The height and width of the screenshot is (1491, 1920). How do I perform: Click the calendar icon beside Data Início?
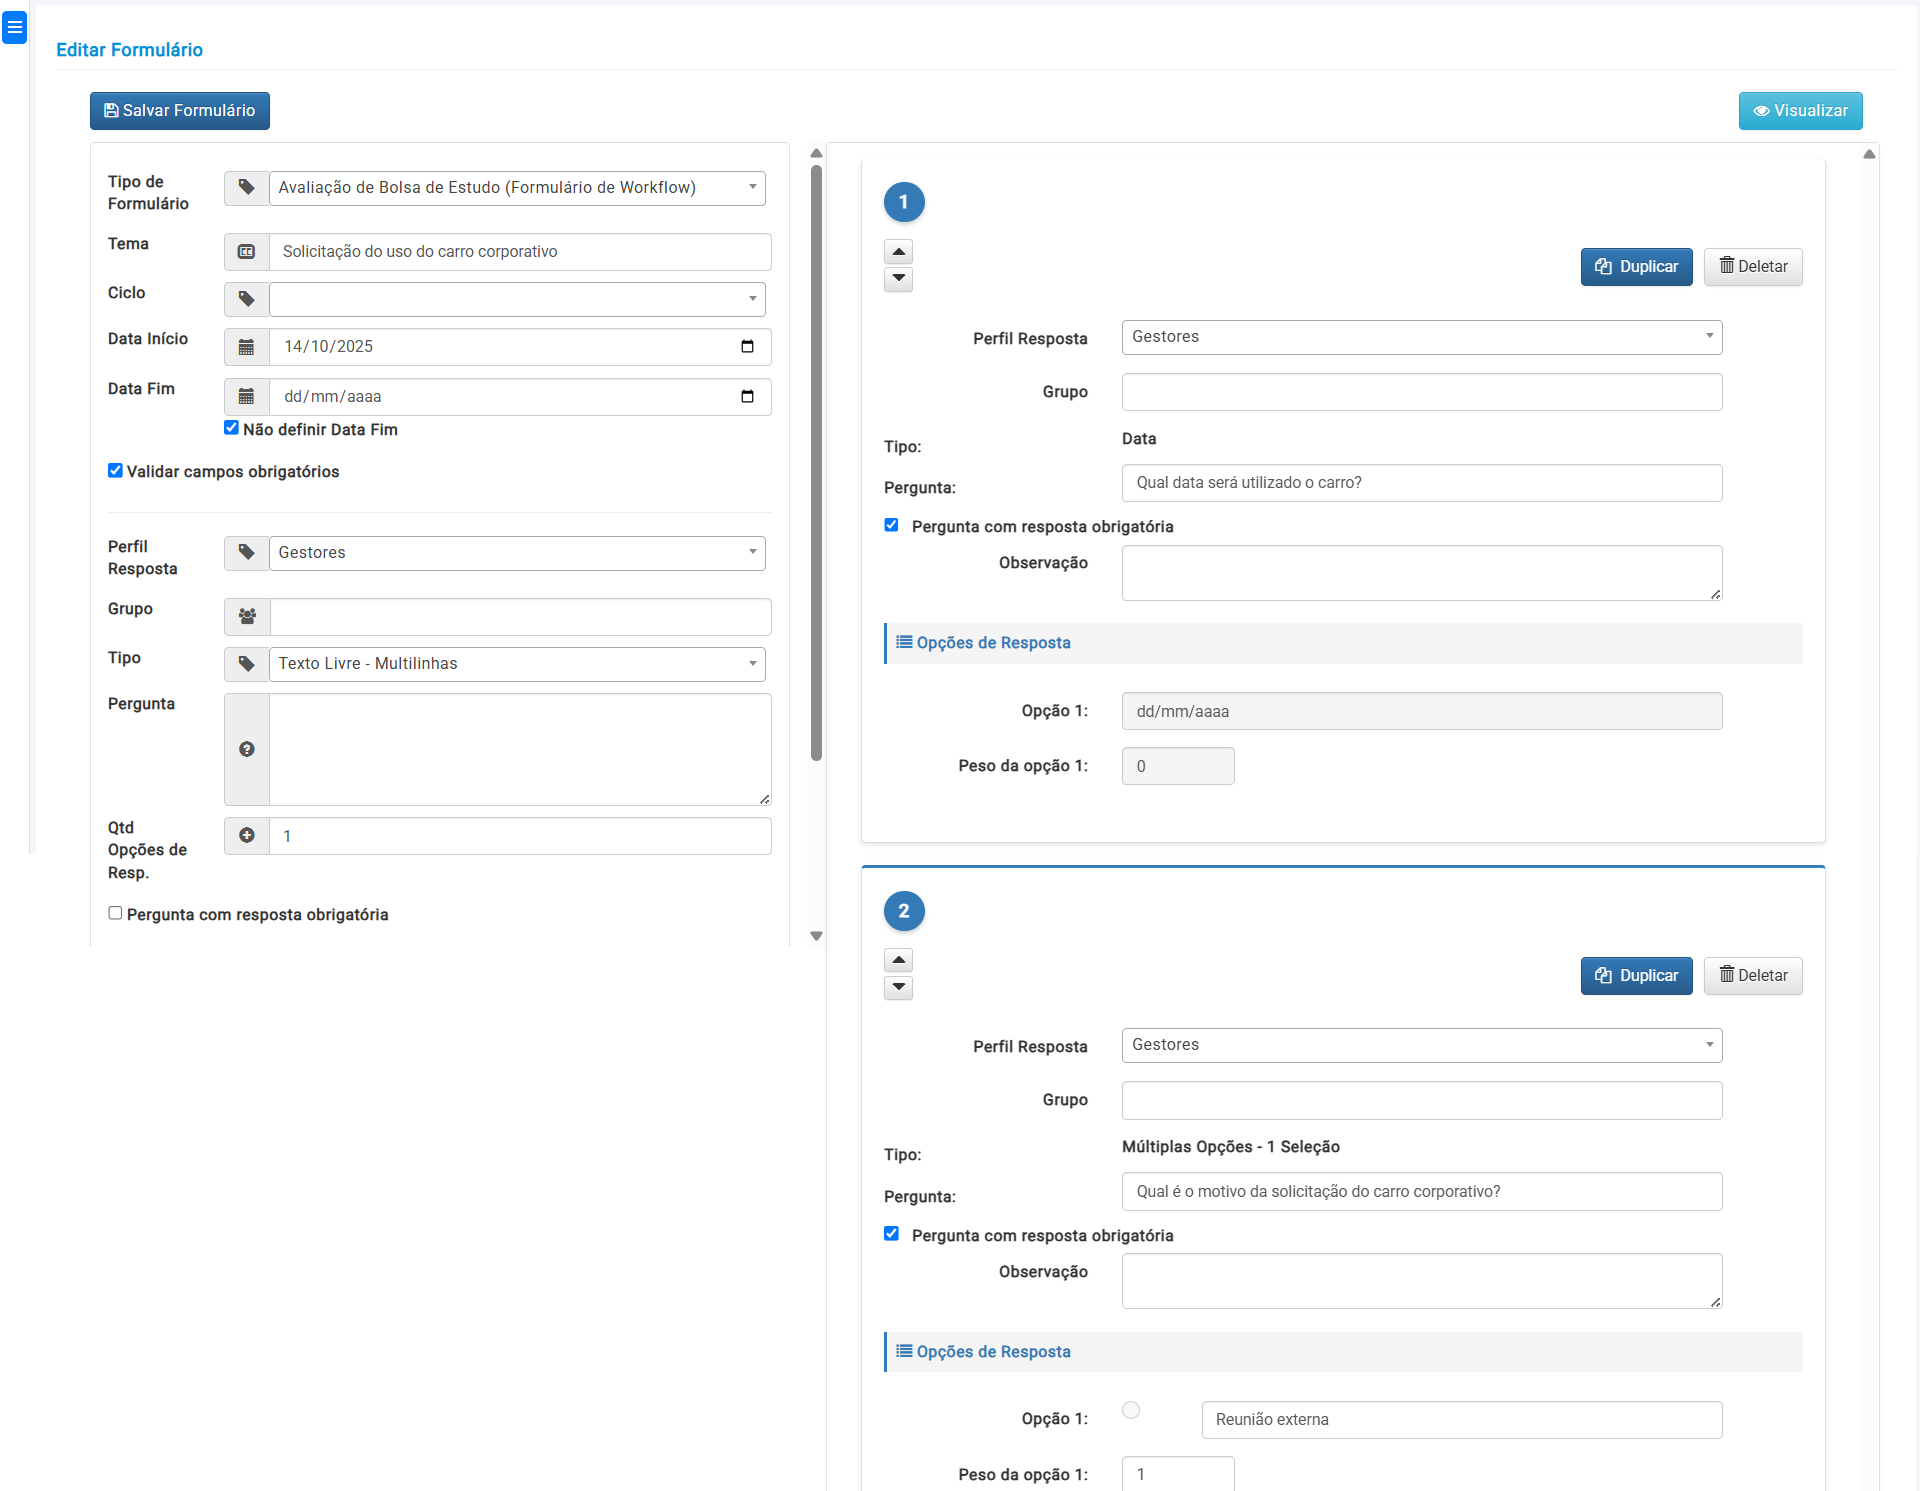246,347
